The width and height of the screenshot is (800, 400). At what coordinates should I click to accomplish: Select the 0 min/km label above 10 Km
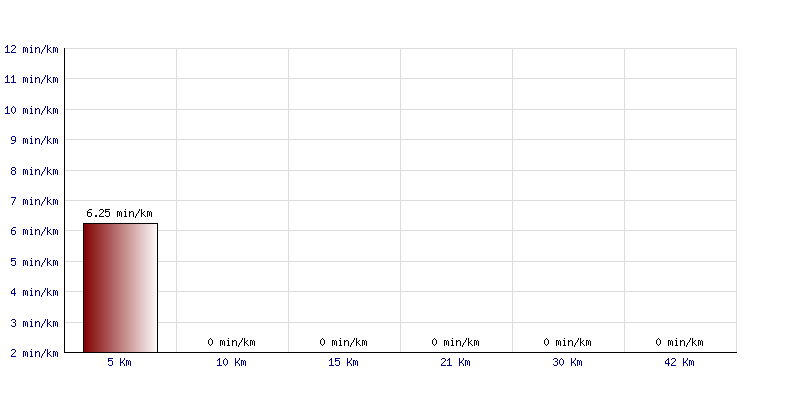(x=232, y=342)
